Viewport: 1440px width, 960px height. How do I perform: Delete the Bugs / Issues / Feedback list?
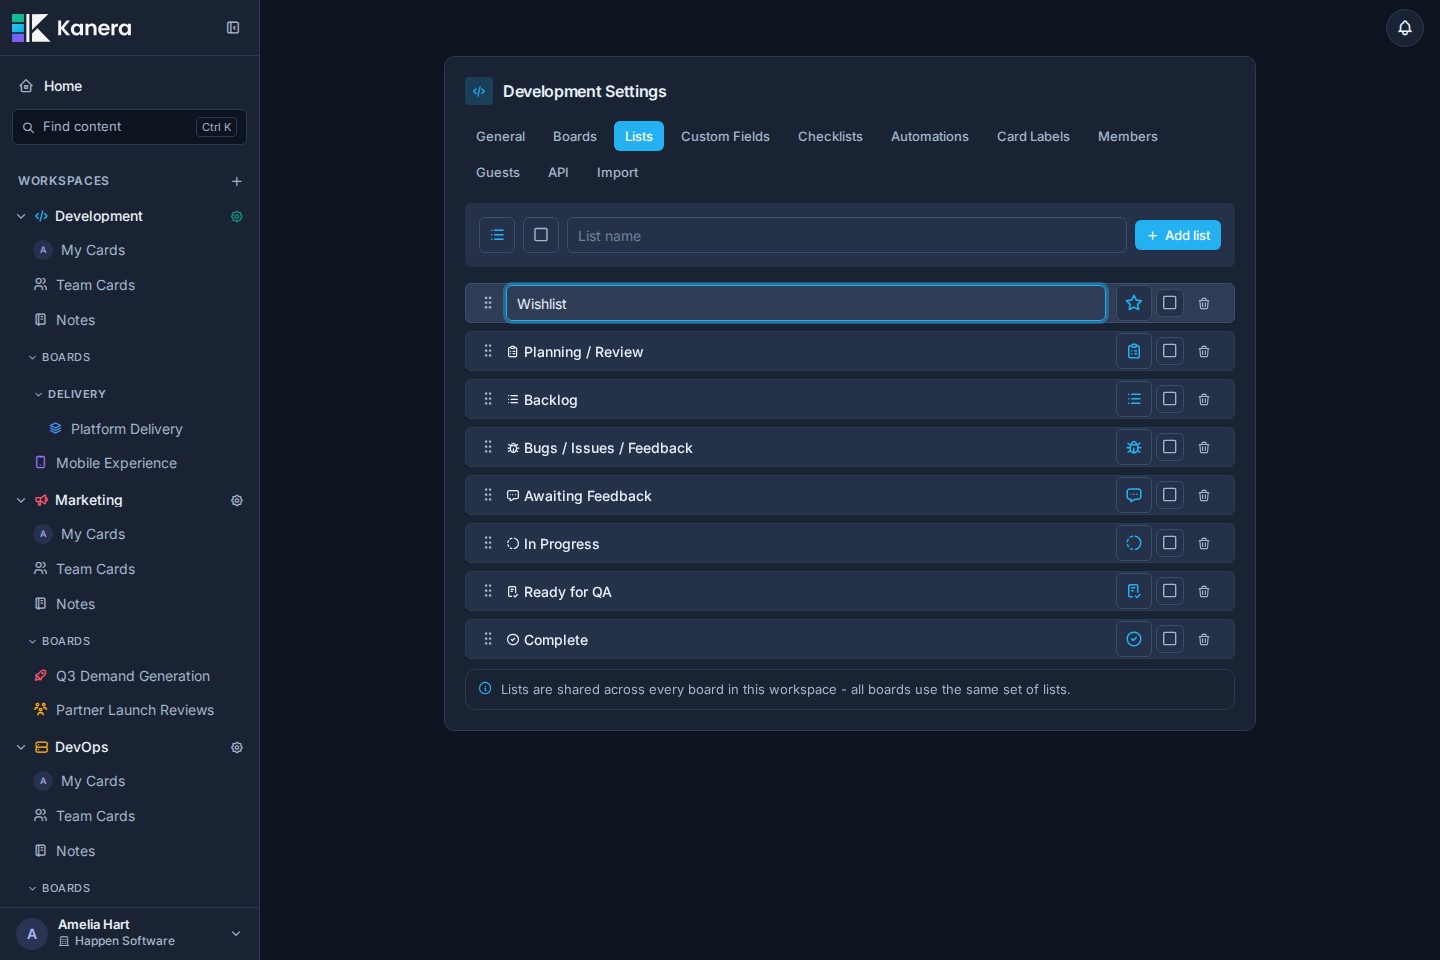[x=1204, y=447]
